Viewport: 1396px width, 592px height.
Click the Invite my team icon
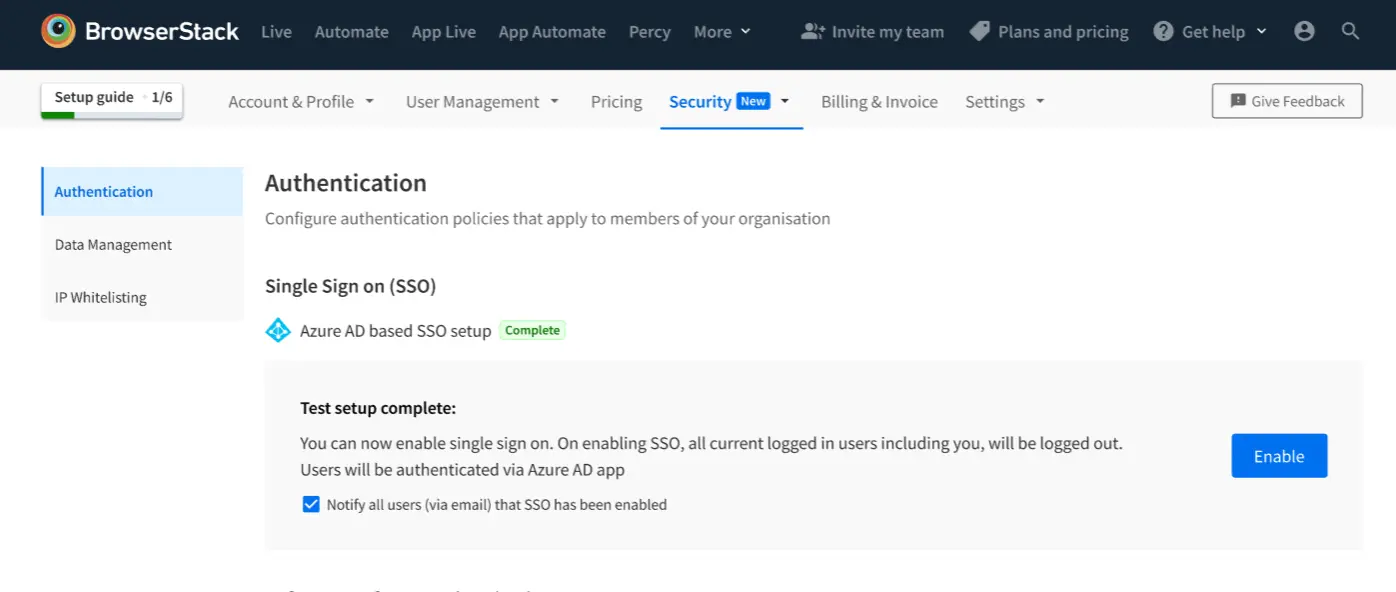pos(812,31)
